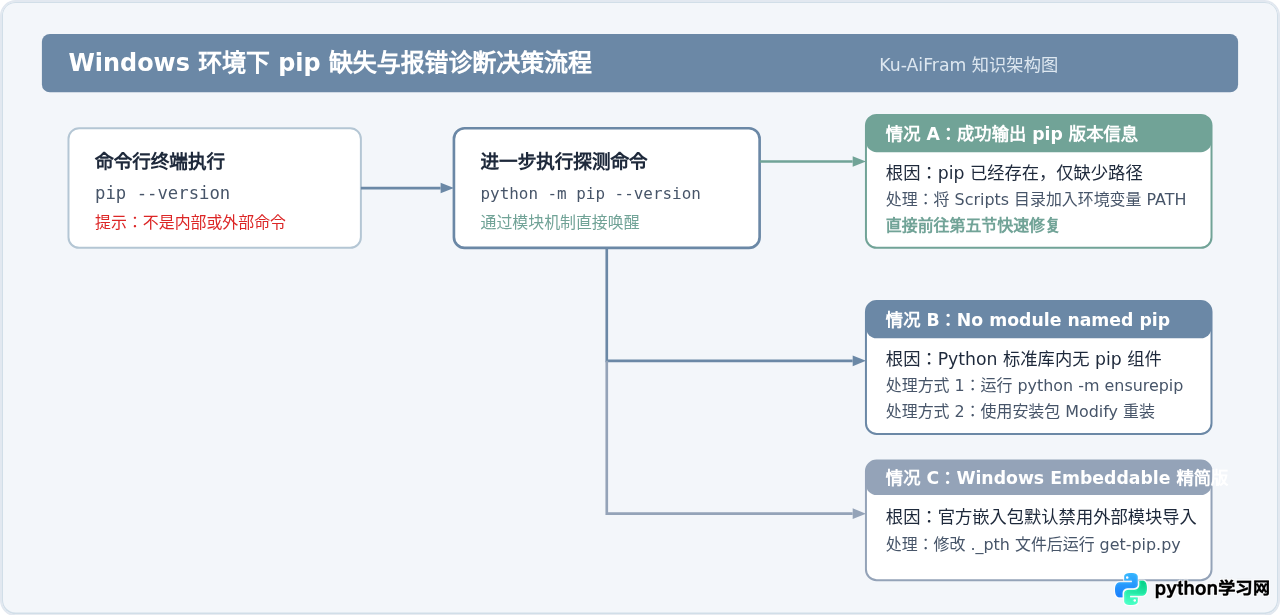
Task: Select the '进一步执行探测命令' heading
Action: point(564,161)
